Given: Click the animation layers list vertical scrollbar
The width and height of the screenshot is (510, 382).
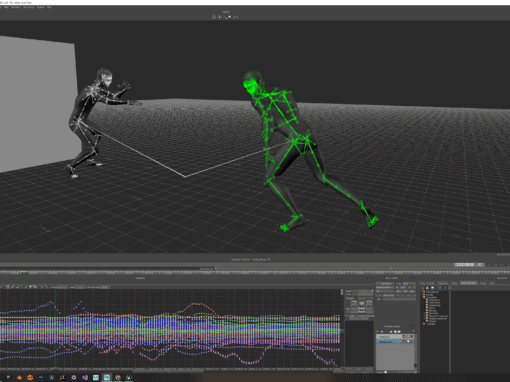Looking at the screenshot, I should pos(415,352).
